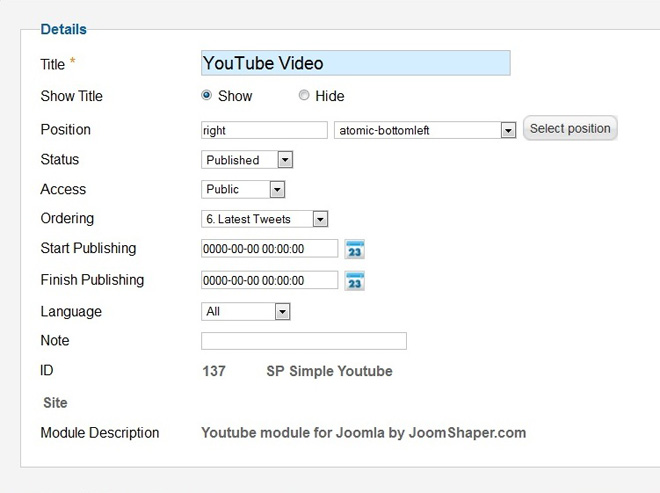Image resolution: width=660 pixels, height=493 pixels.
Task: Click the Site label
Action: pos(55,403)
